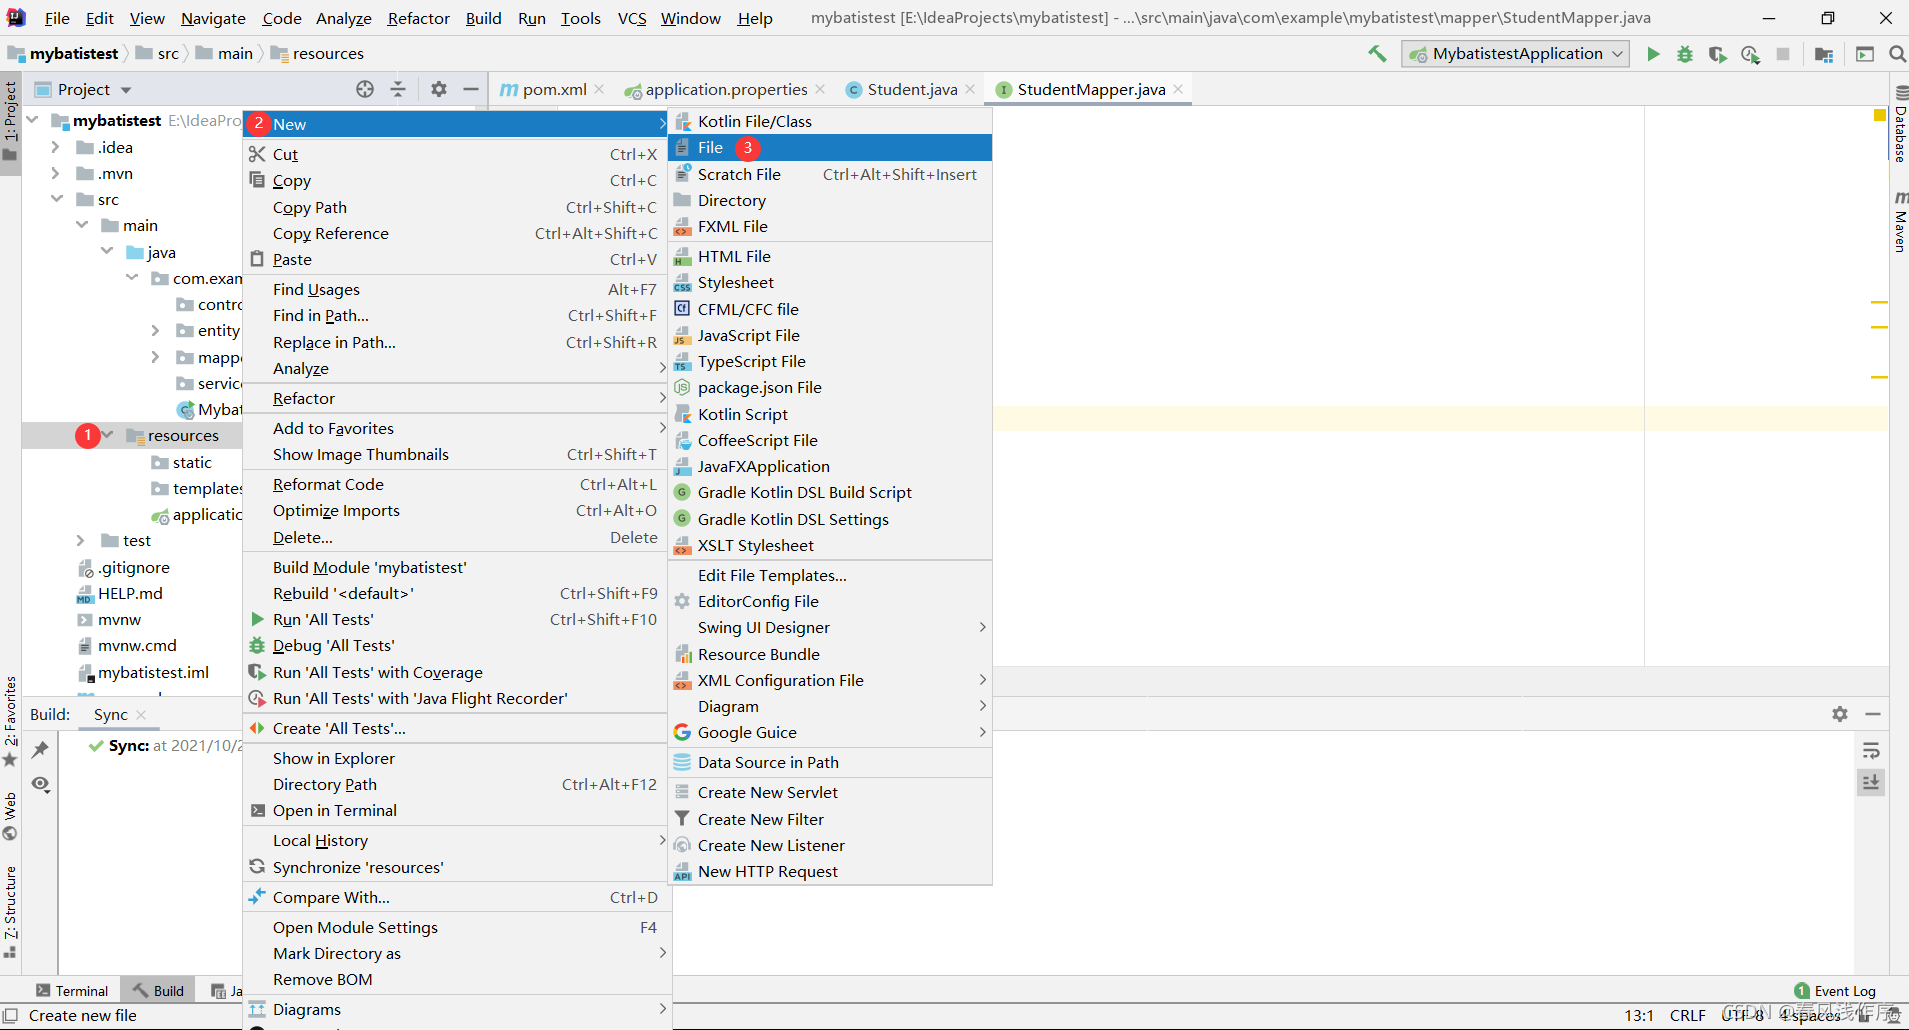
Task: Choose Directory in New submenu
Action: pos(830,200)
